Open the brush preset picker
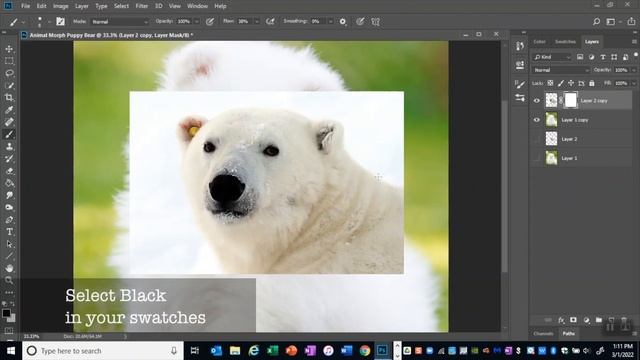The image size is (640, 360). [x=42, y=22]
